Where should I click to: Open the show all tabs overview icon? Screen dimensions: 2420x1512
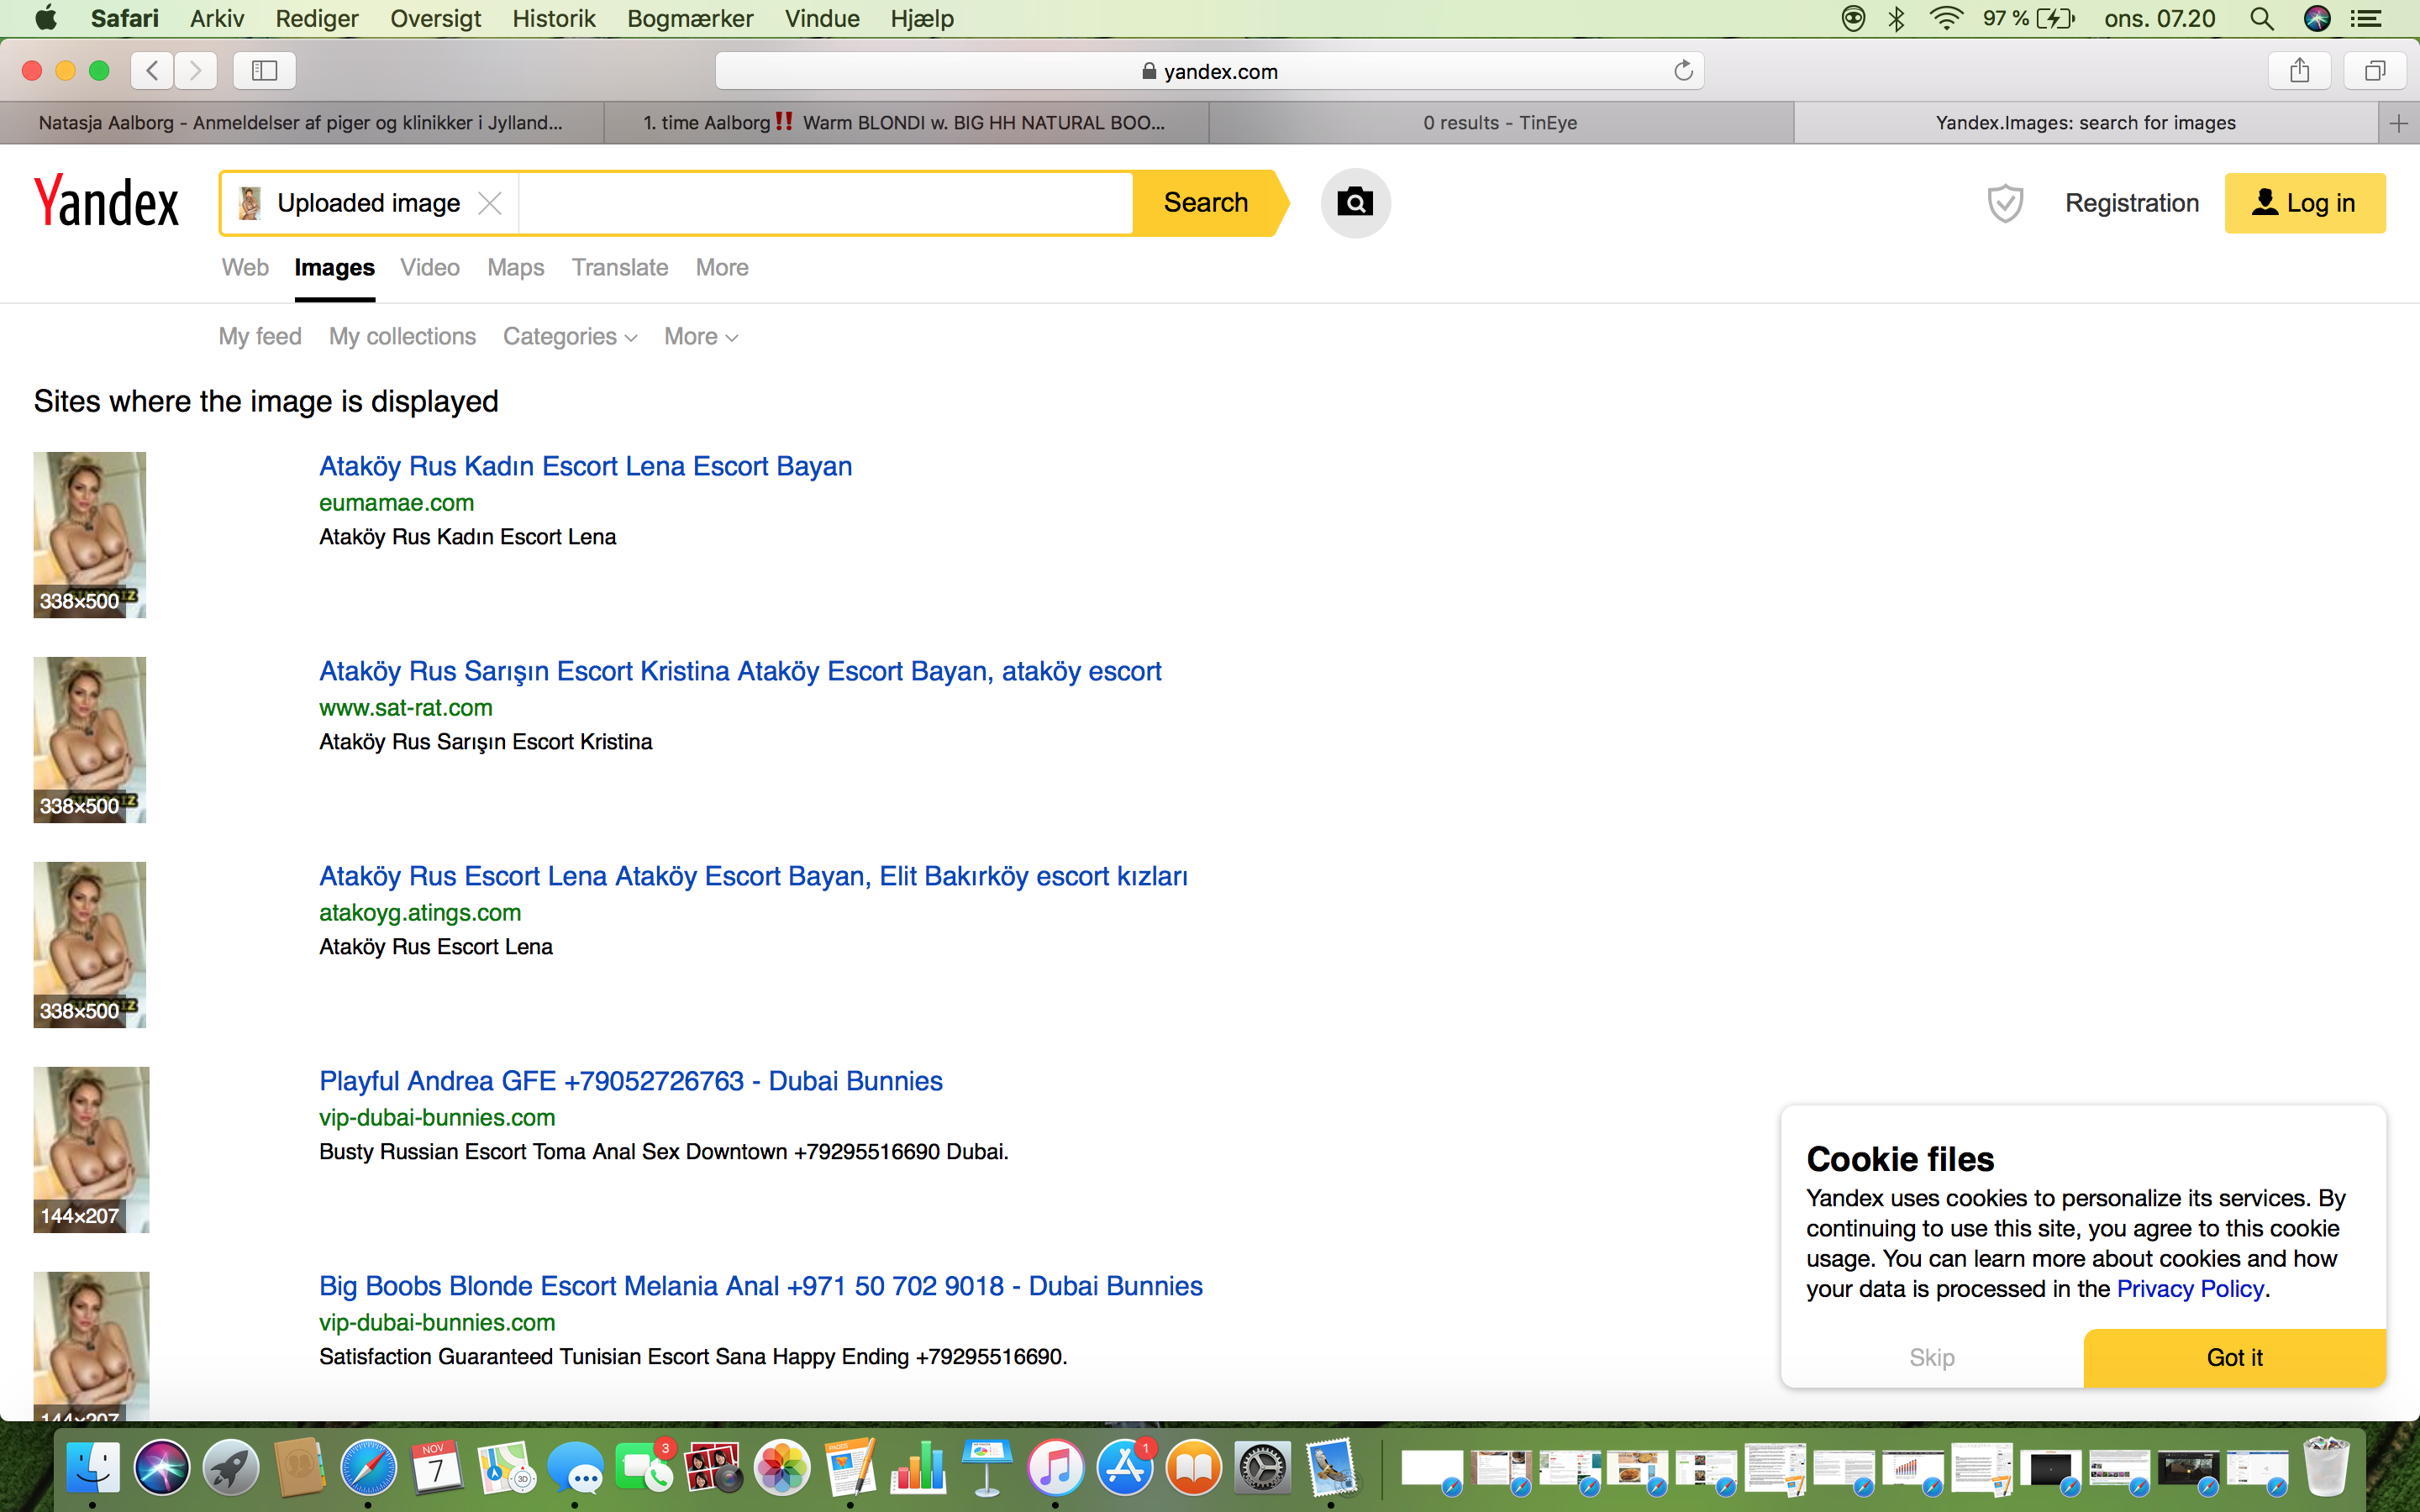(x=2374, y=71)
